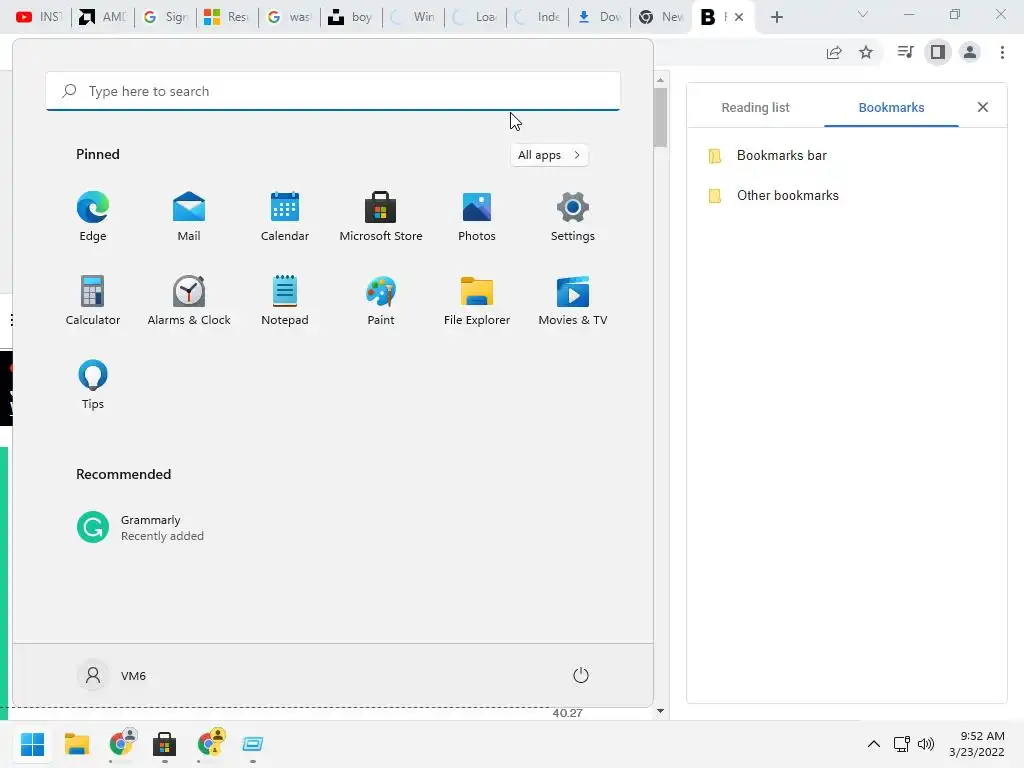Viewport: 1024px width, 768px height.
Task: Click the page scrollbar down arrow
Action: coord(660,711)
